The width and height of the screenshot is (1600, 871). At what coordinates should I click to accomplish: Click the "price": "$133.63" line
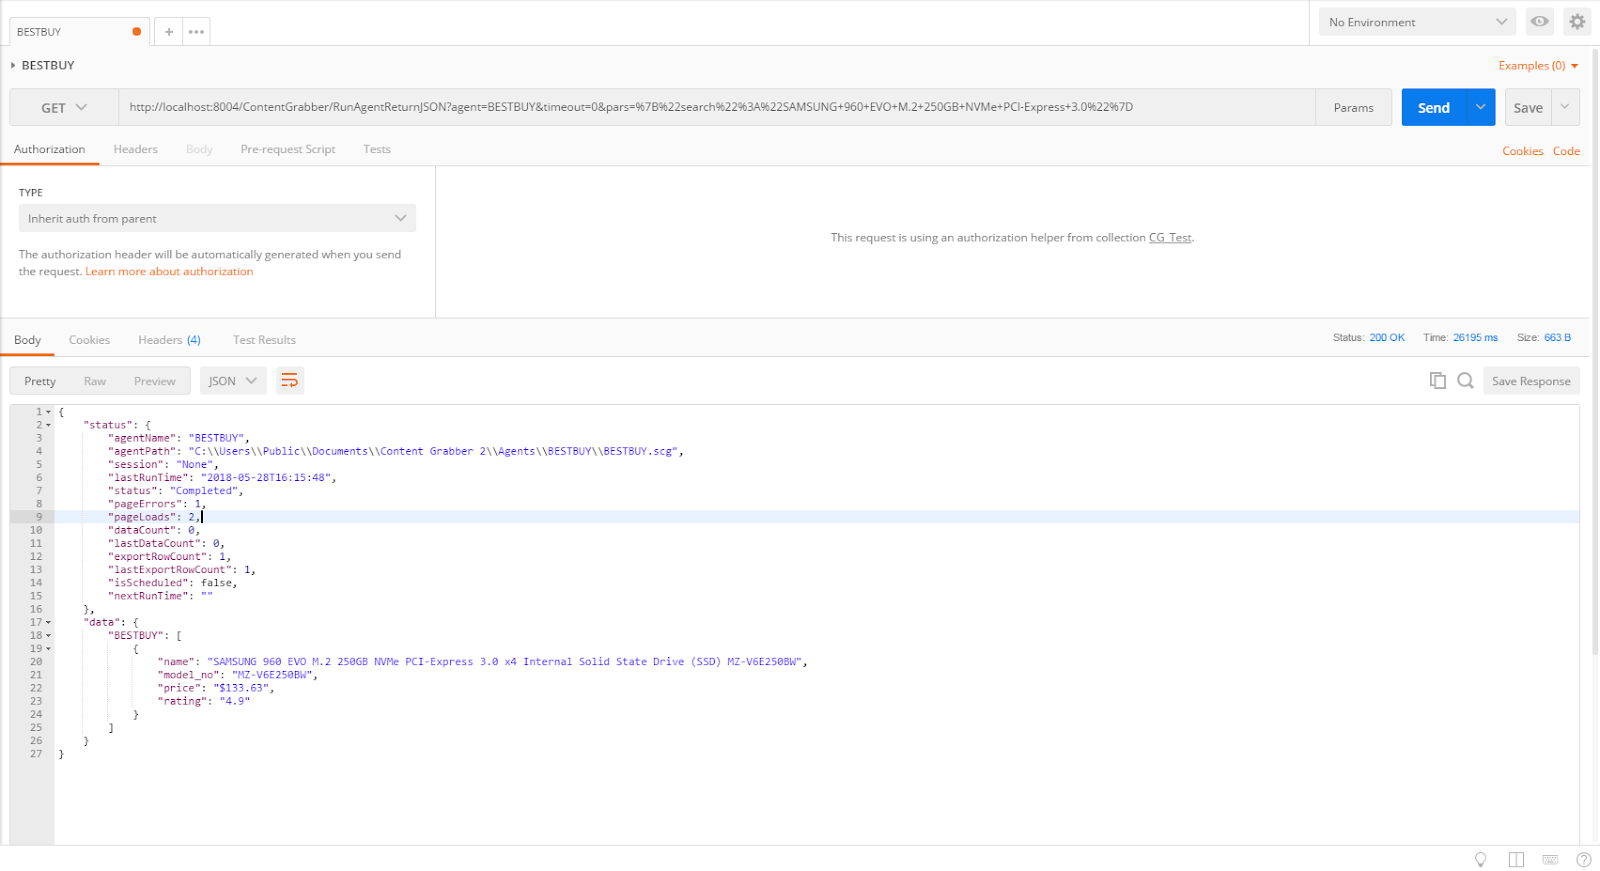(x=216, y=688)
